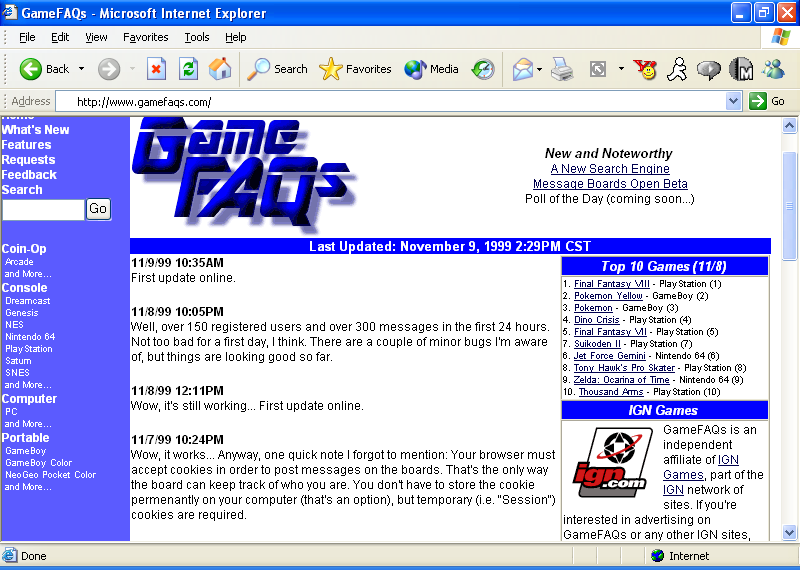This screenshot has width=800, height=570.
Task: Click the GameFAQs logo image
Action: (243, 174)
